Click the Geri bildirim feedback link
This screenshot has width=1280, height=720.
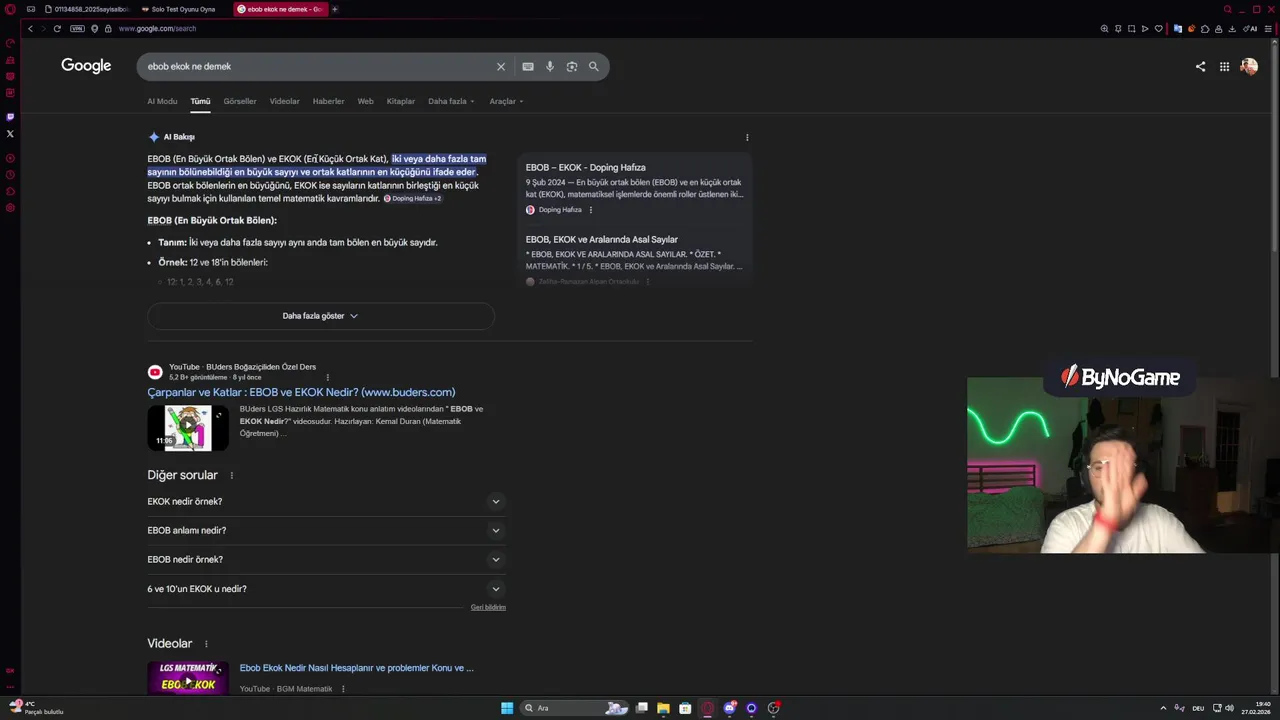[488, 608]
